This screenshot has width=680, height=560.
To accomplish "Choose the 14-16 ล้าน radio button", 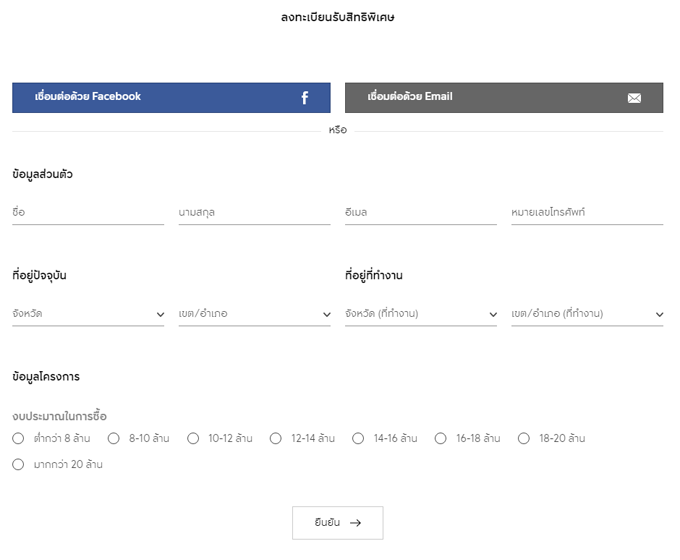I will pyautogui.click(x=358, y=438).
